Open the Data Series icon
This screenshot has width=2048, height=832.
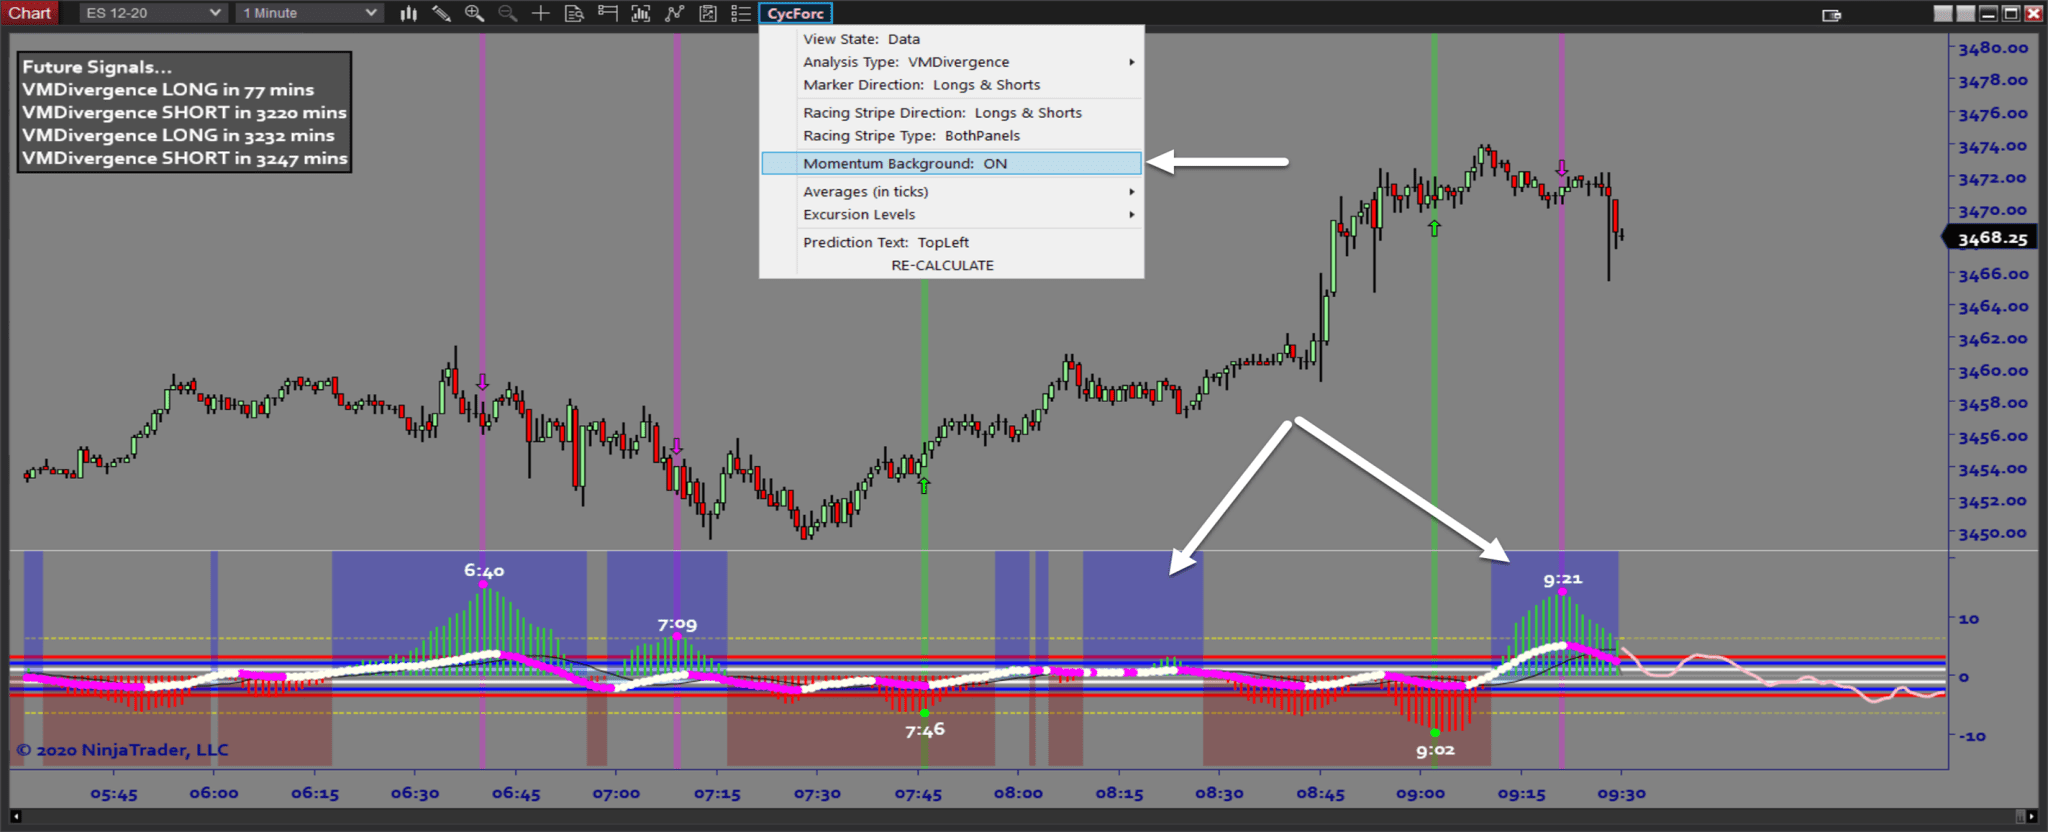[641, 13]
